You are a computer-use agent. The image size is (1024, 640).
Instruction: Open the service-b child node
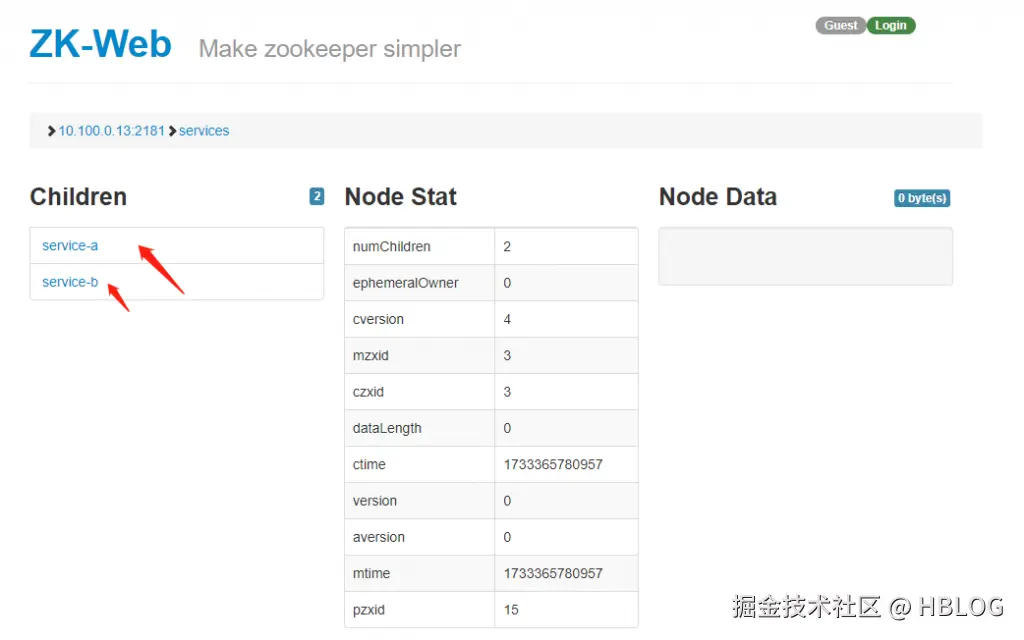tap(70, 282)
